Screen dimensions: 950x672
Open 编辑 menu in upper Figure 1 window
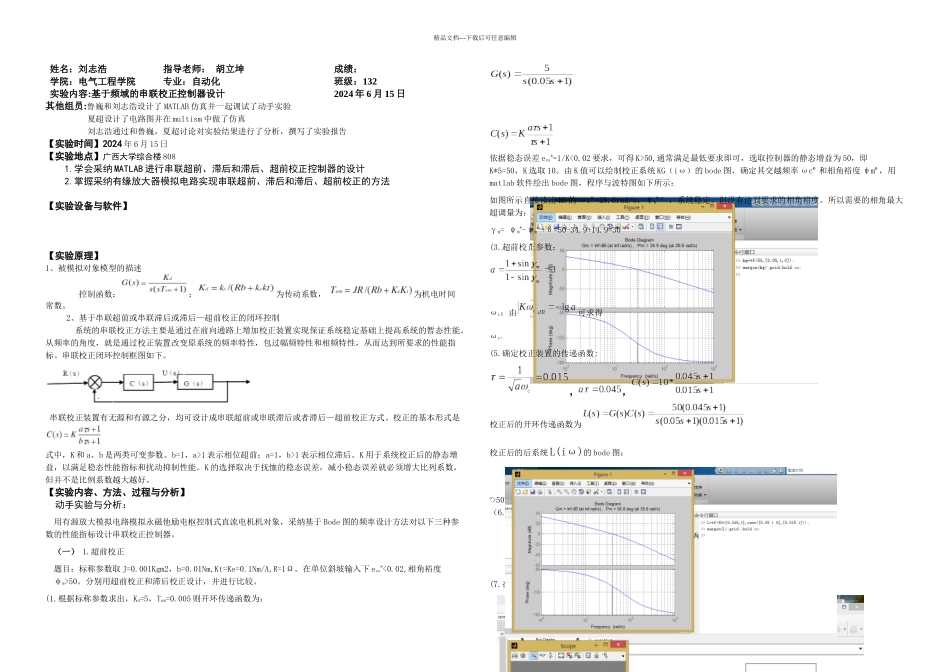[565, 218]
